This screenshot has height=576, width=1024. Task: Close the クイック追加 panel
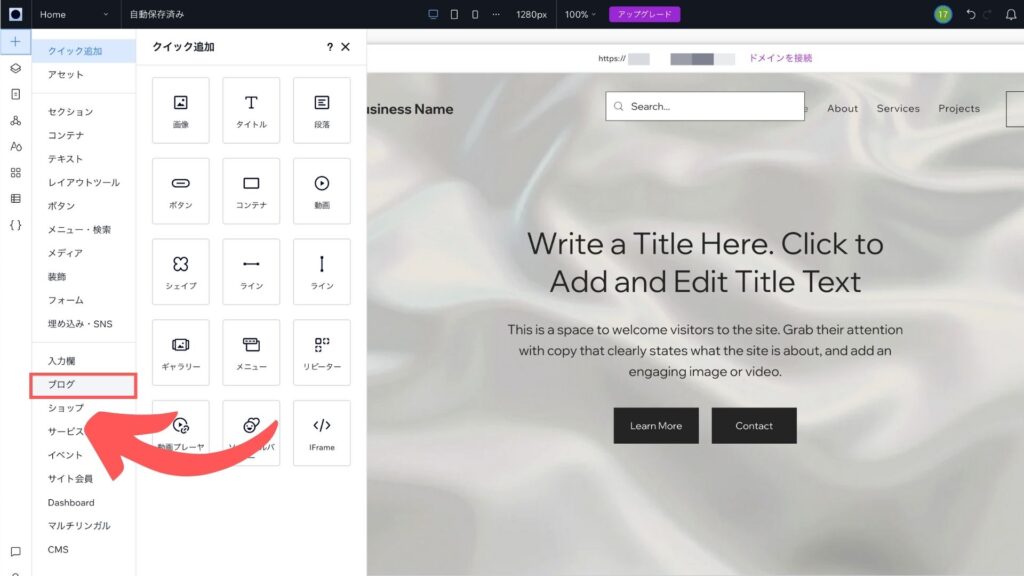(345, 47)
